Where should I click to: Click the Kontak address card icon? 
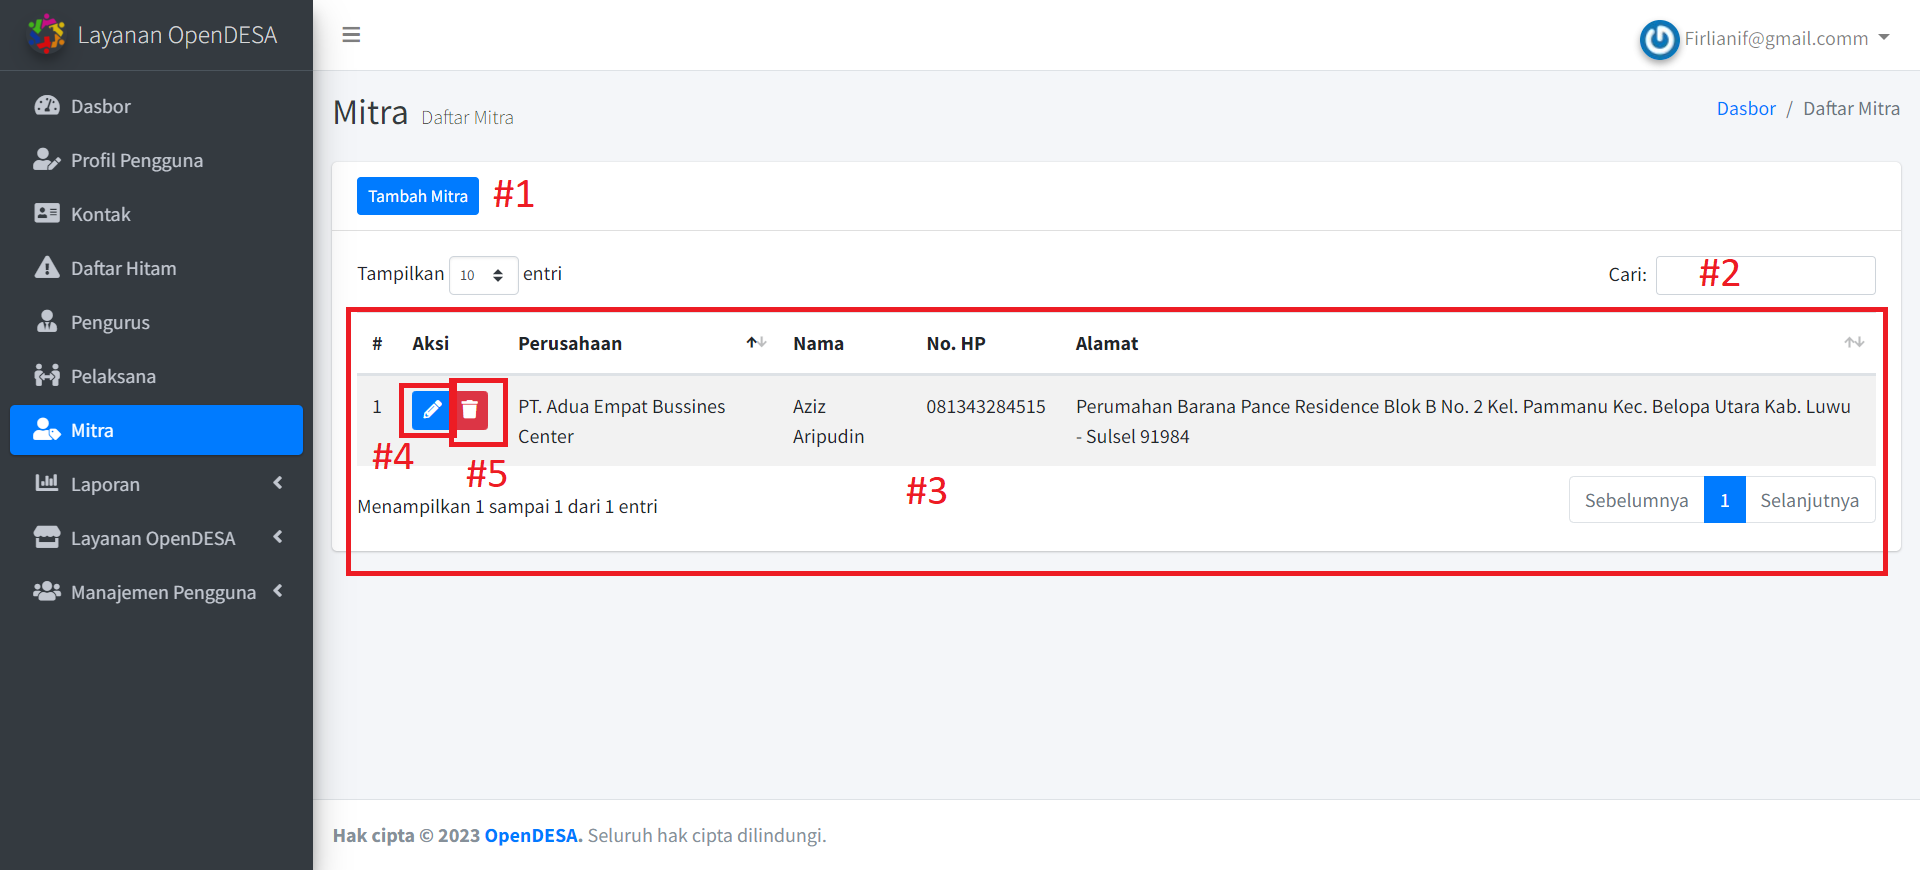pyautogui.click(x=47, y=214)
